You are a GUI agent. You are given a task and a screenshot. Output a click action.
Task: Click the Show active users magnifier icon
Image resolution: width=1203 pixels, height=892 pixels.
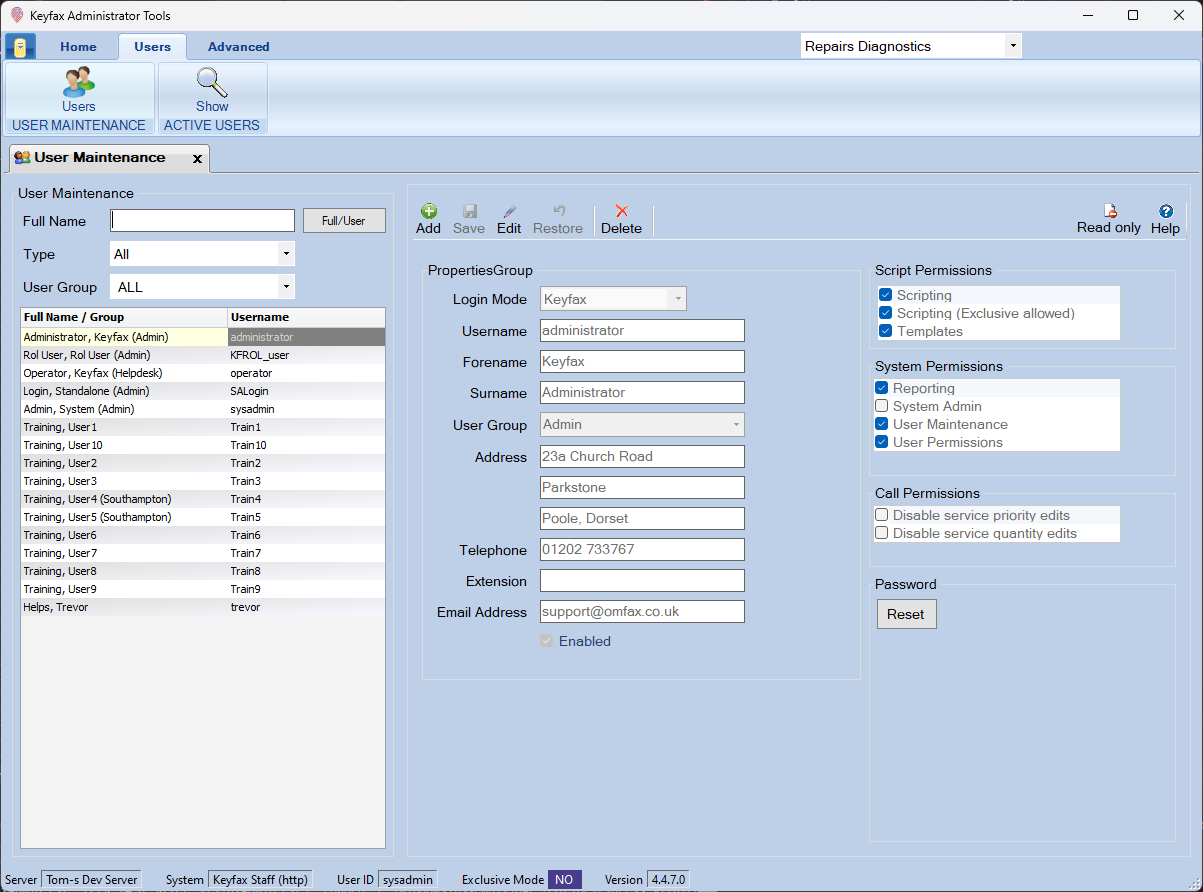pyautogui.click(x=212, y=82)
